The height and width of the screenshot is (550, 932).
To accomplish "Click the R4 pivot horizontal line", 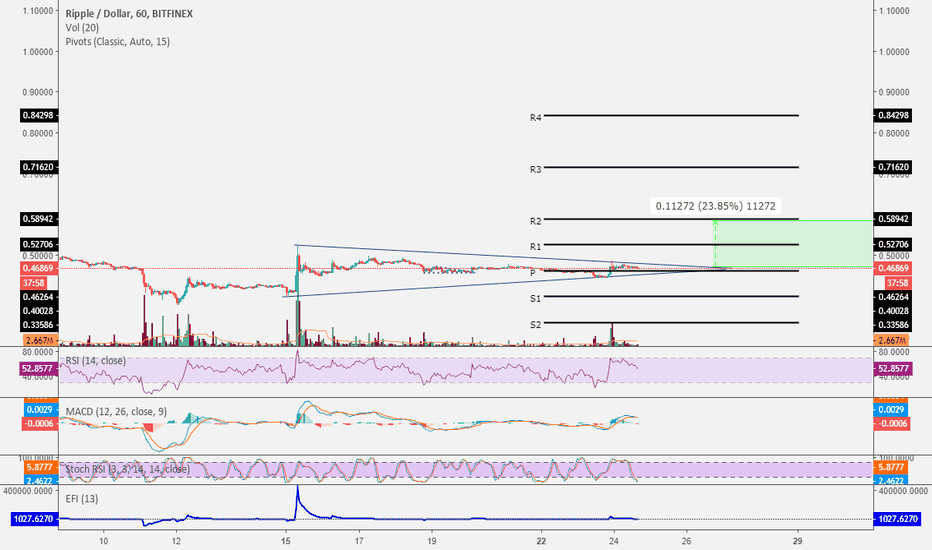I will tap(671, 115).
